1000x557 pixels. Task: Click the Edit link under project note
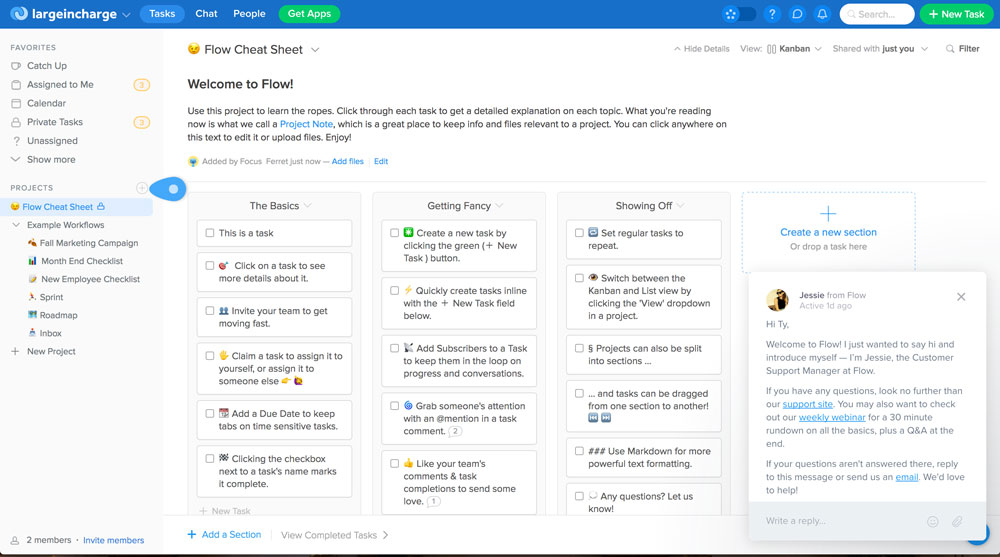coord(381,161)
